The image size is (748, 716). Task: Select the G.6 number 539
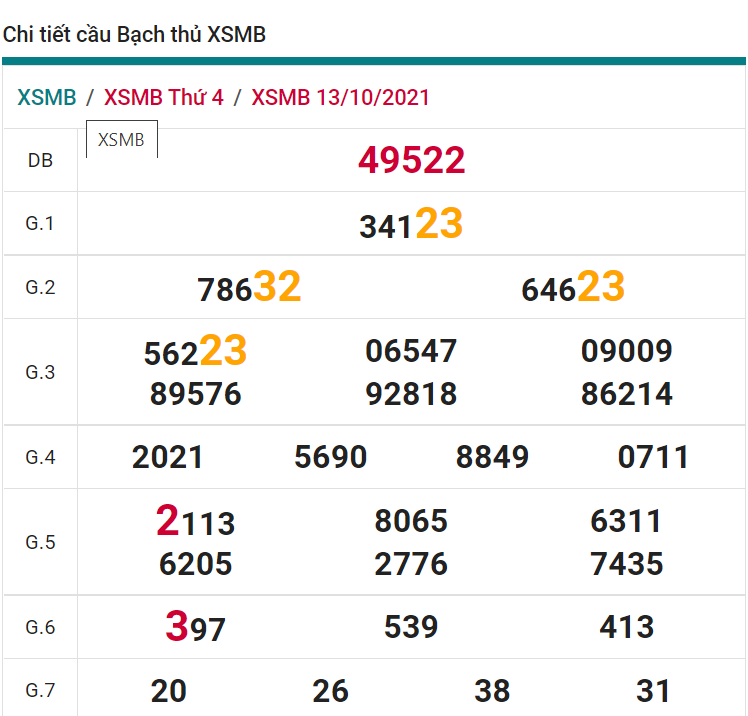[411, 627]
